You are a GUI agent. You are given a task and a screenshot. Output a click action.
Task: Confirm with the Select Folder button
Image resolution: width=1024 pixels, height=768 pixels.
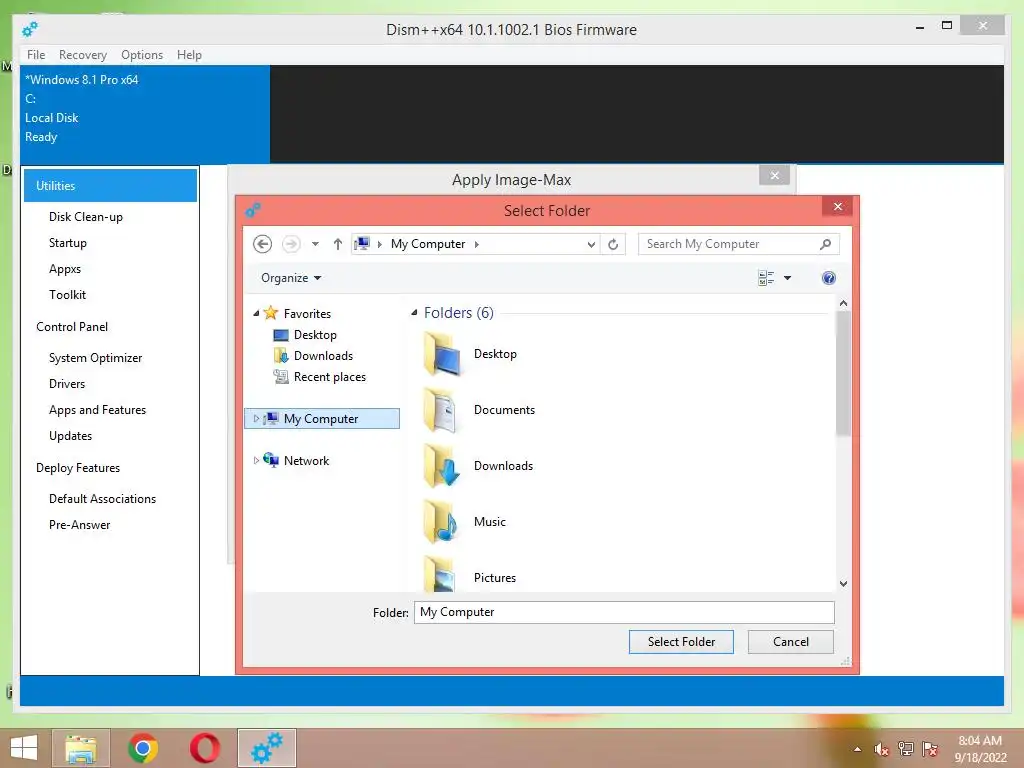681,642
